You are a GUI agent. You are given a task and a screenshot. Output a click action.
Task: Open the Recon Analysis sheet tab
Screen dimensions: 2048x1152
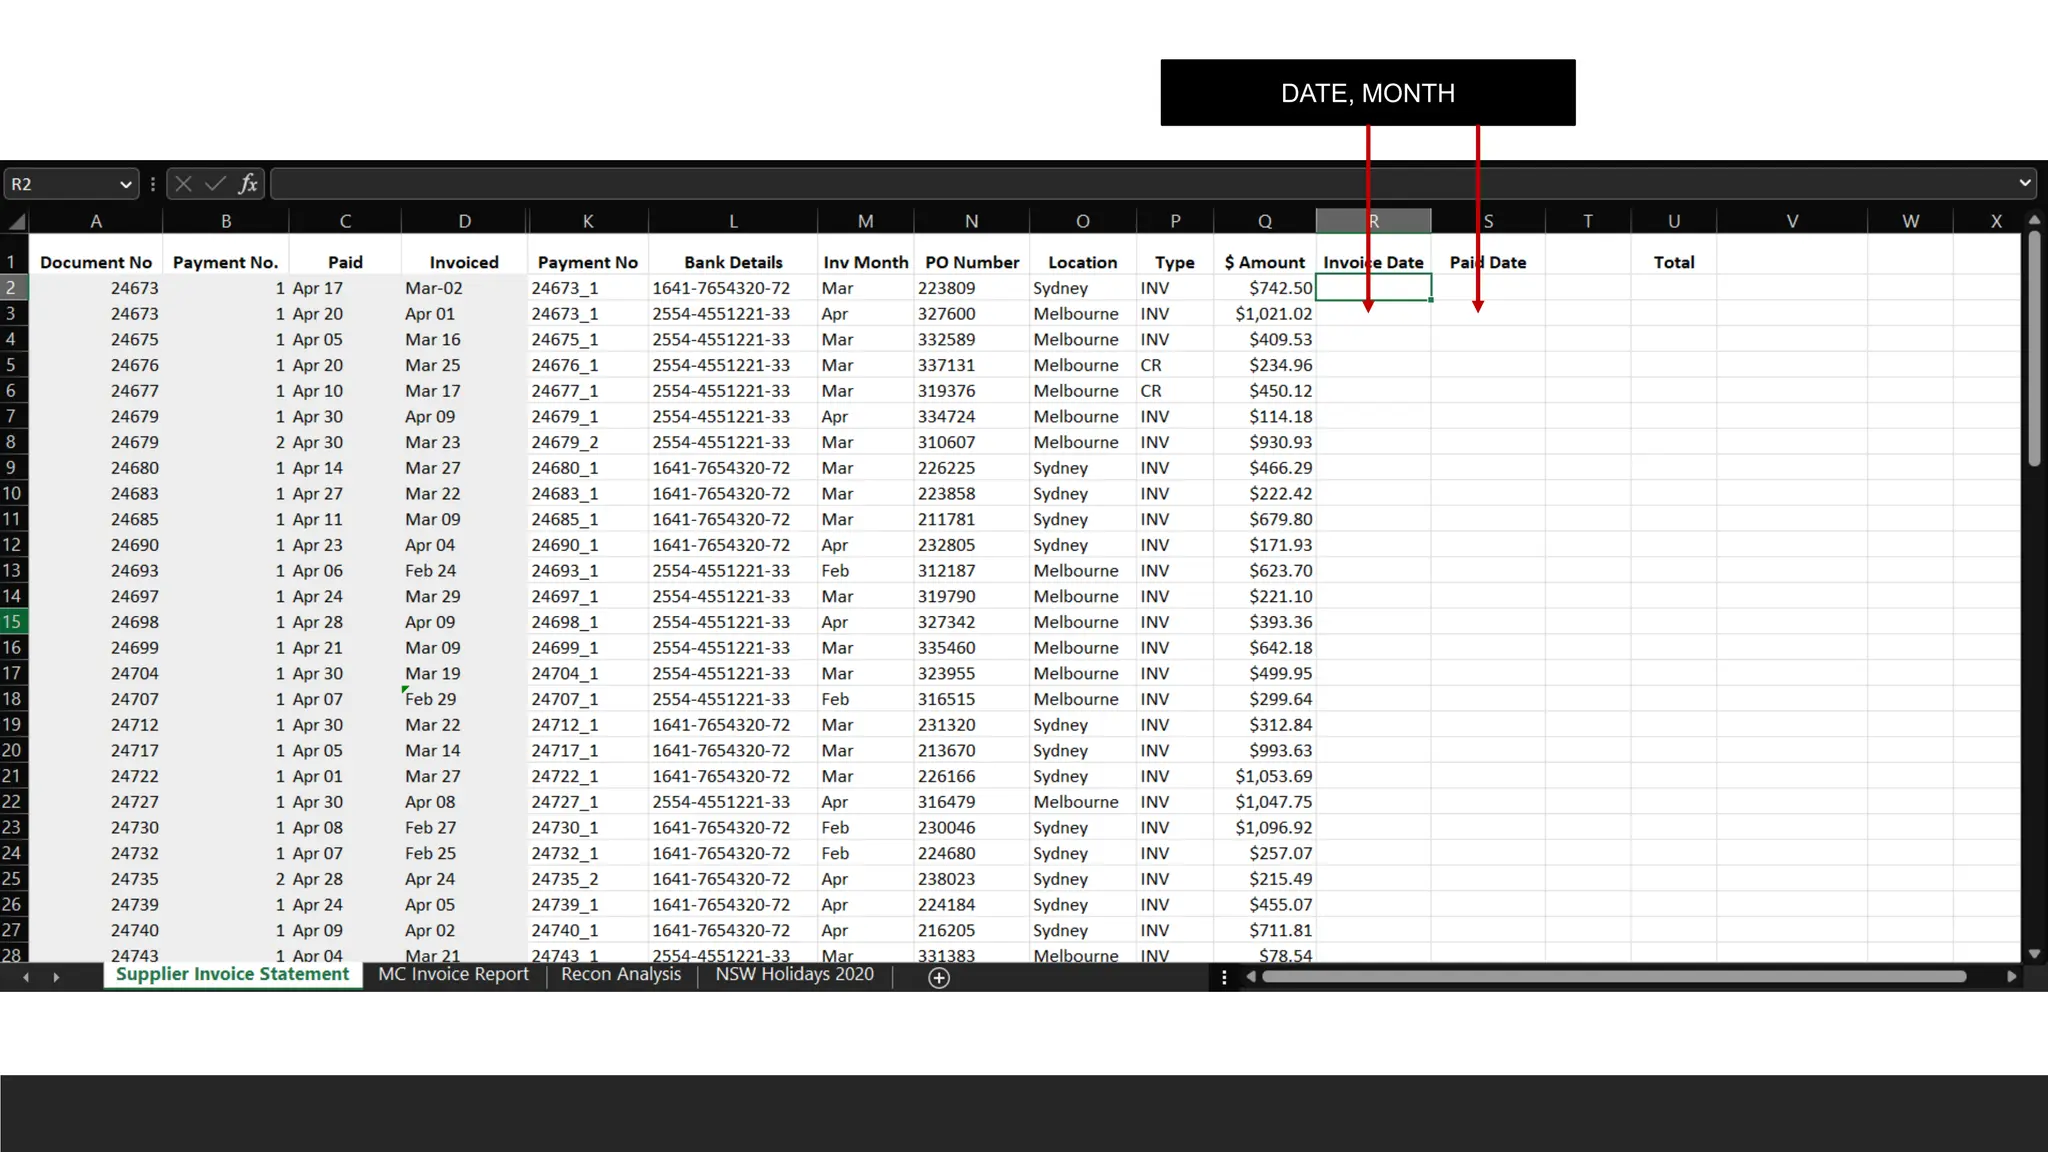[x=620, y=974]
